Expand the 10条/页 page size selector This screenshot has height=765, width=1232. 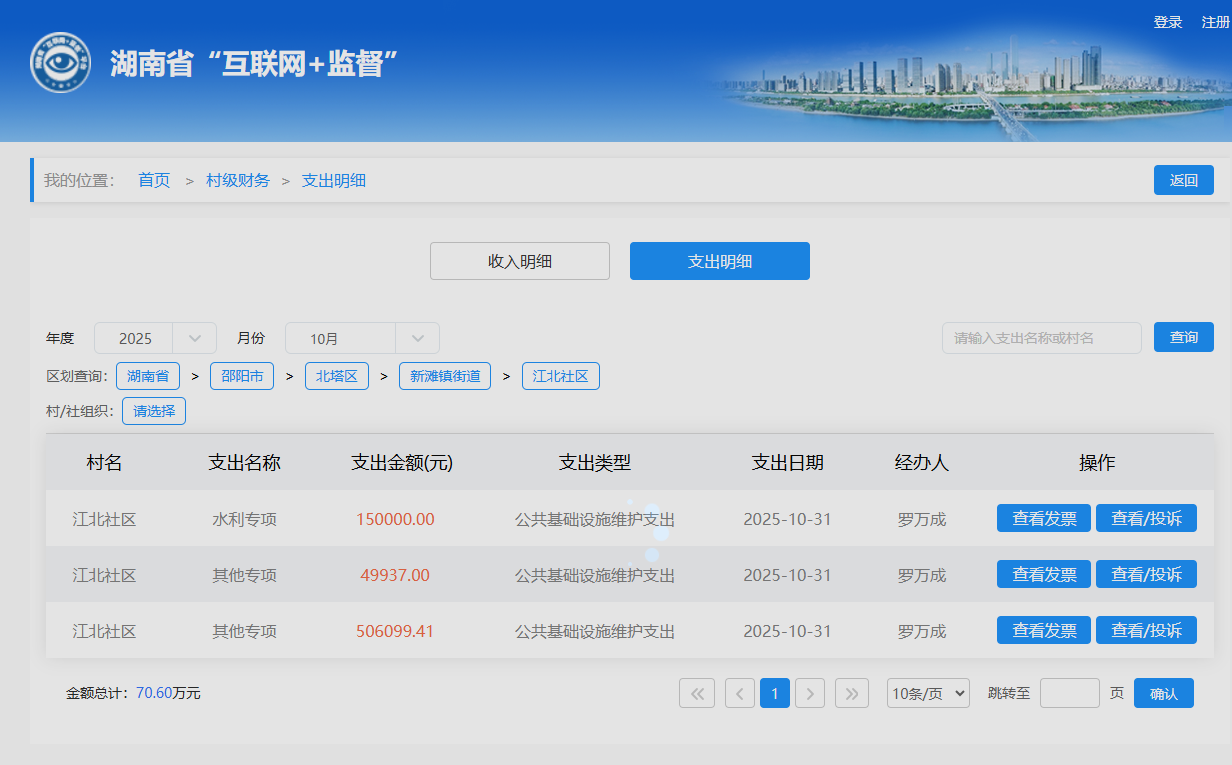click(928, 693)
